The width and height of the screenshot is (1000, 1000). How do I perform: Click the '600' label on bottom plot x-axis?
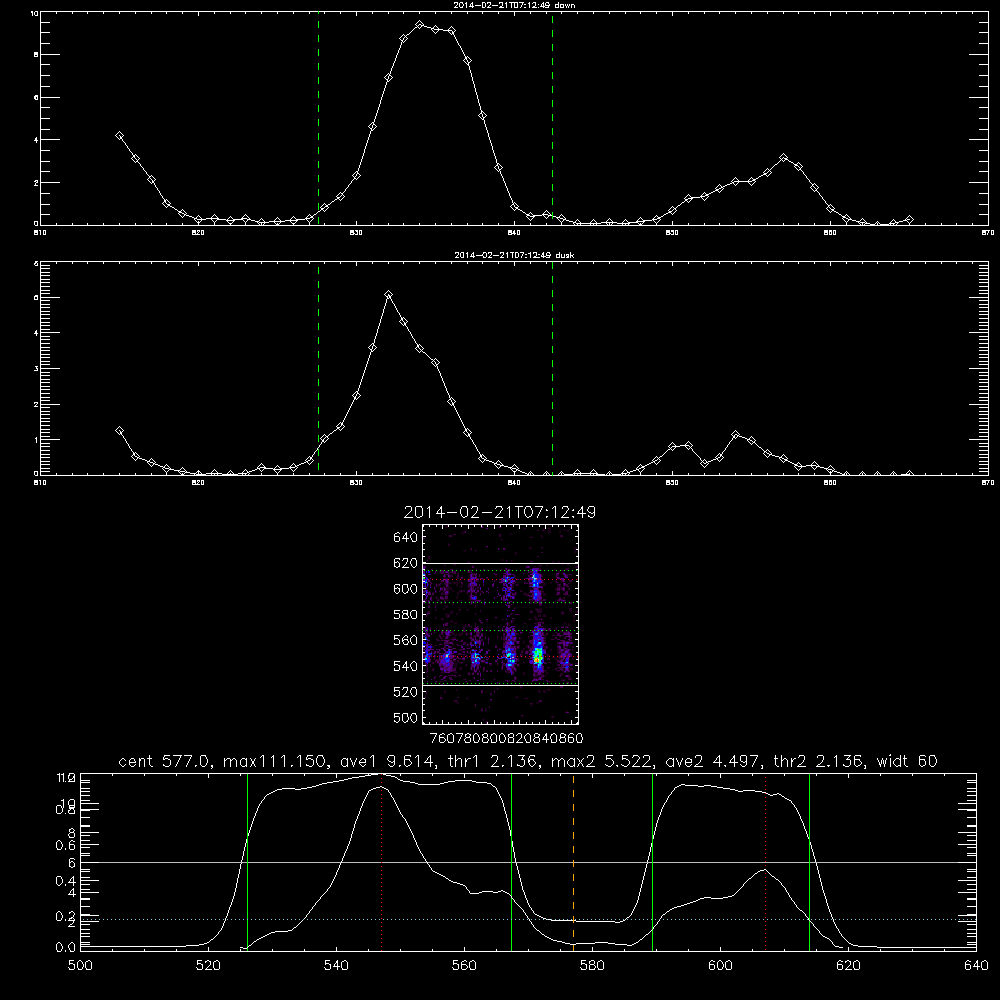pos(720,966)
